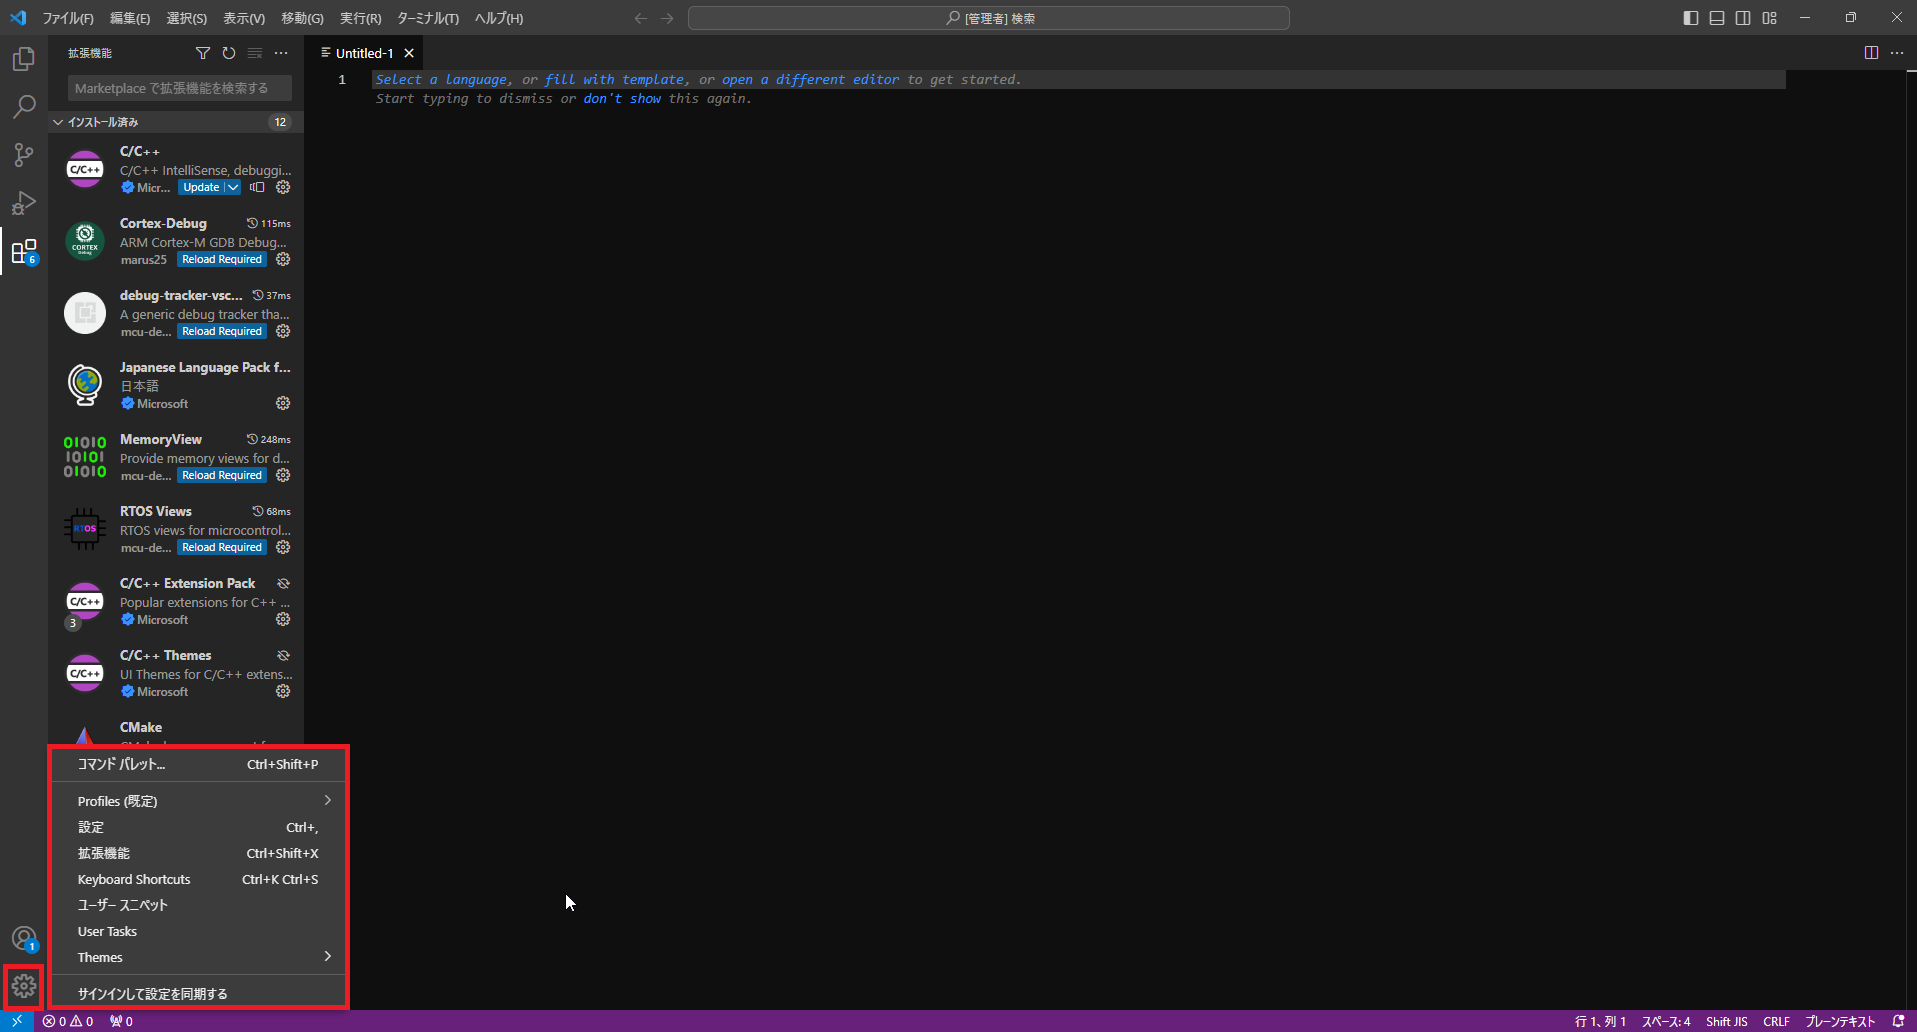The width and height of the screenshot is (1917, 1032).
Task: Click the 'Select a language' link
Action: [441, 79]
